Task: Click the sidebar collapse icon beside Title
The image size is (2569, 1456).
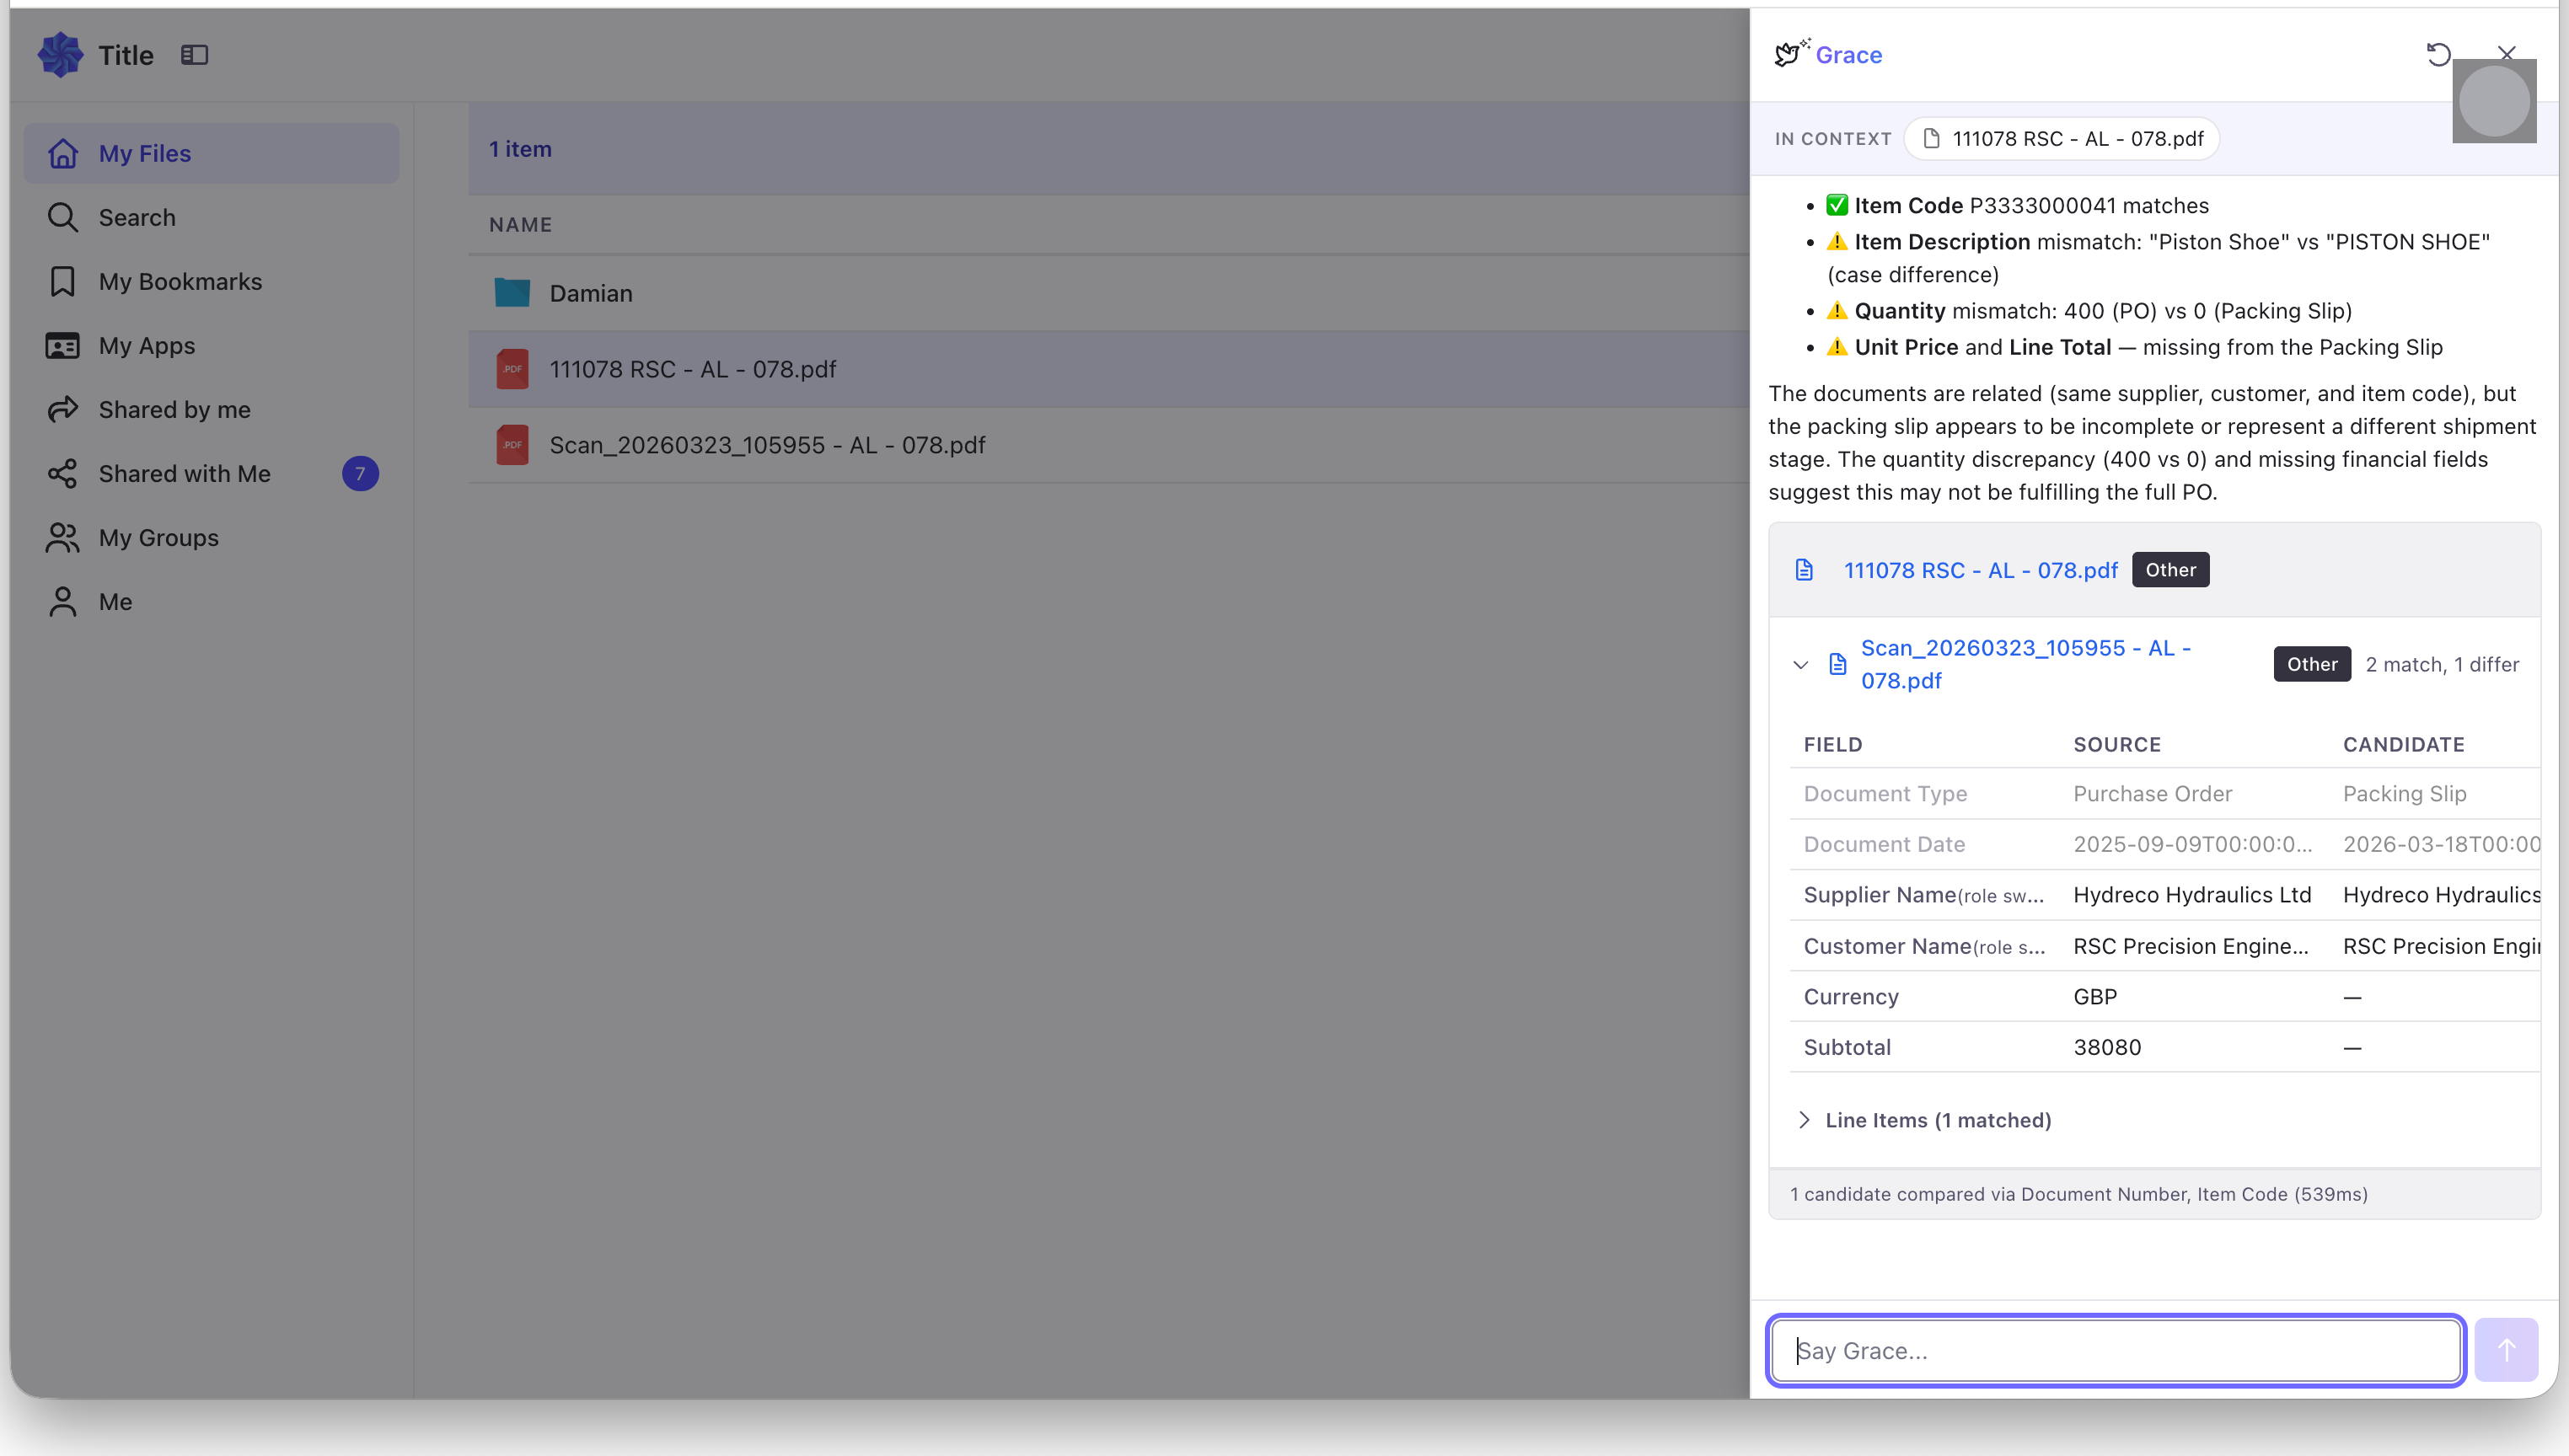Action: tap(194, 55)
